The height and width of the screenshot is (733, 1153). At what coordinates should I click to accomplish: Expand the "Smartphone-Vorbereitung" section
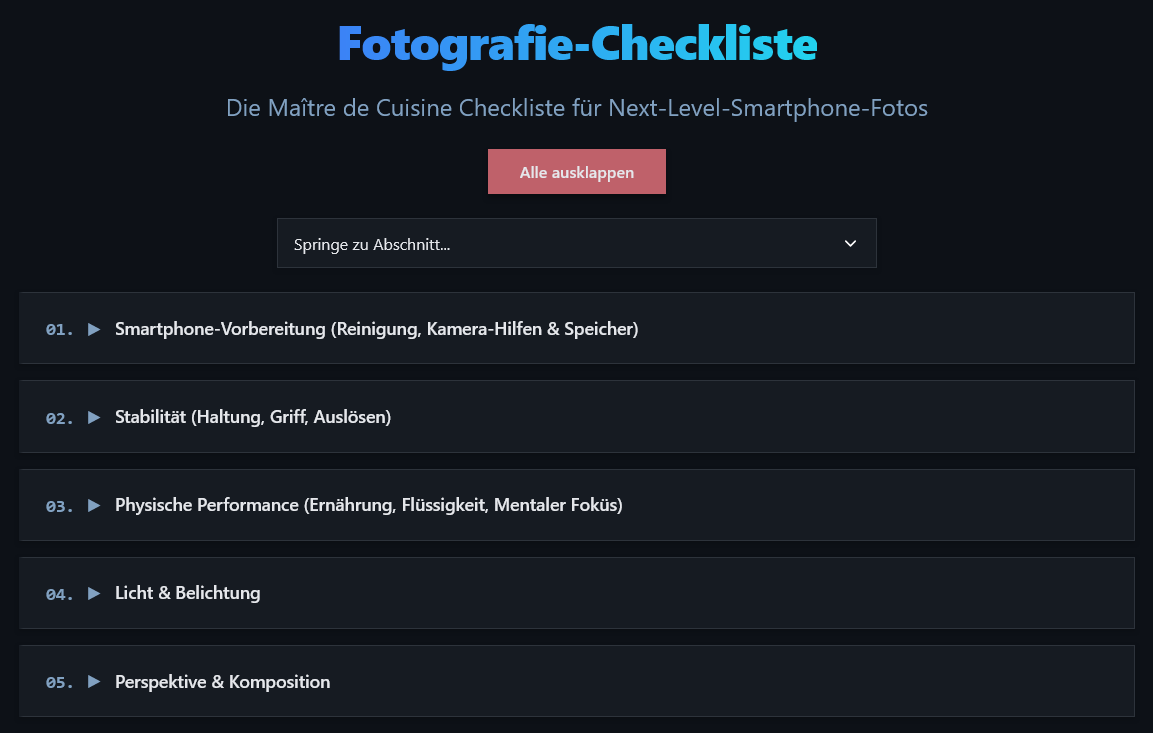coord(376,328)
